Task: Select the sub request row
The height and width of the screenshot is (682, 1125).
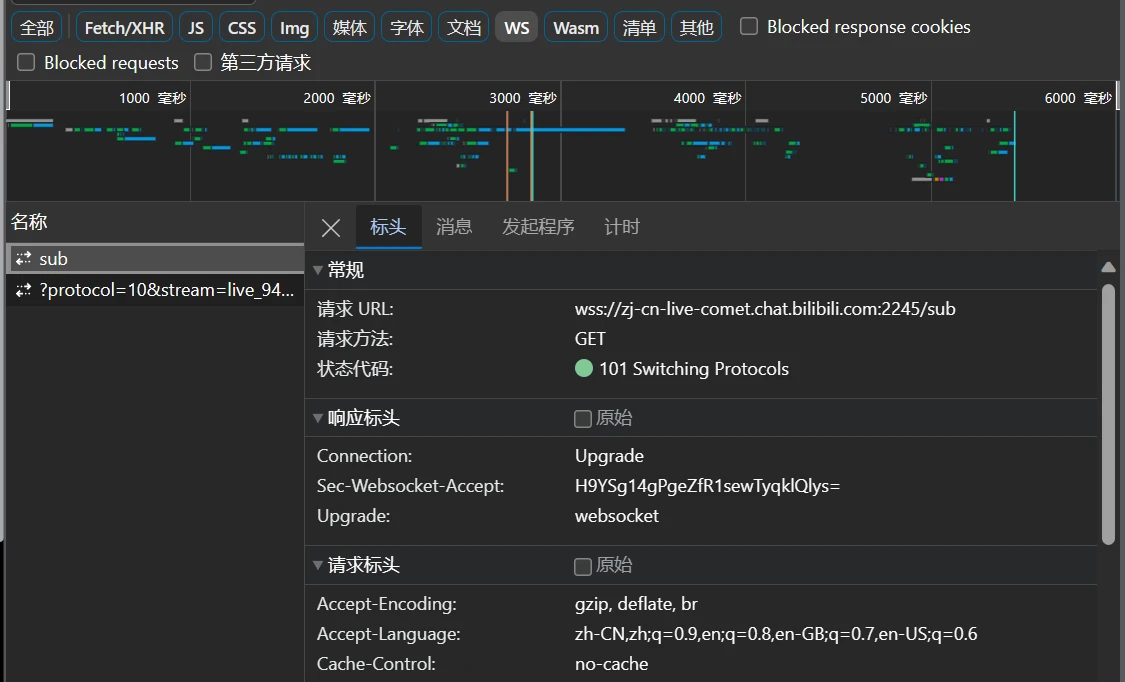Action: pyautogui.click(x=155, y=259)
